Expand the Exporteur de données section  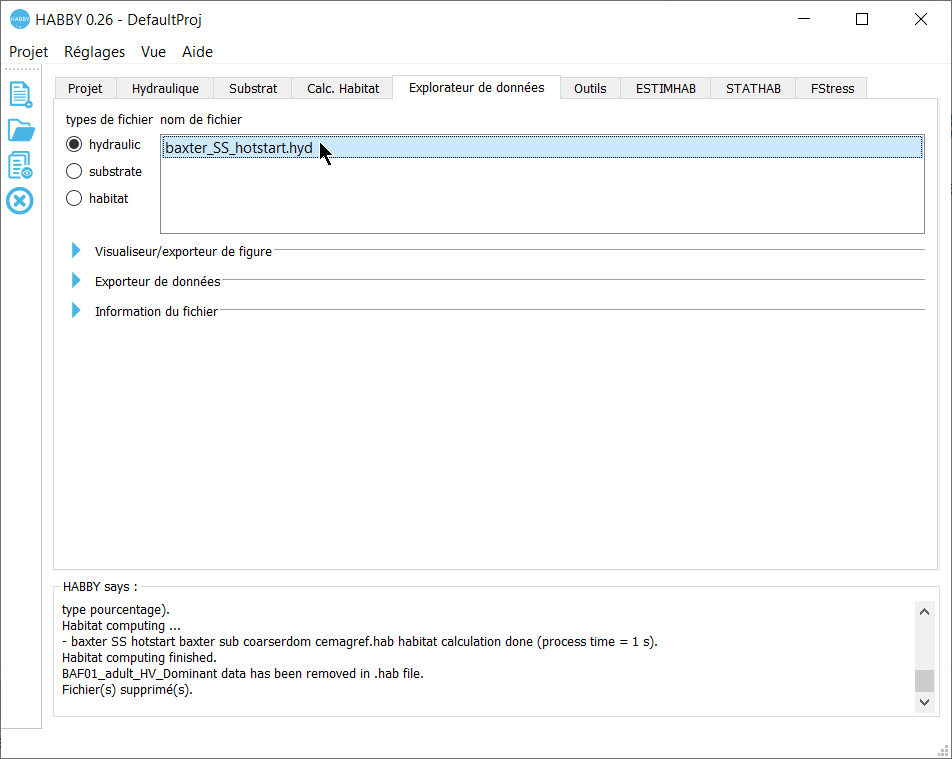(x=76, y=281)
